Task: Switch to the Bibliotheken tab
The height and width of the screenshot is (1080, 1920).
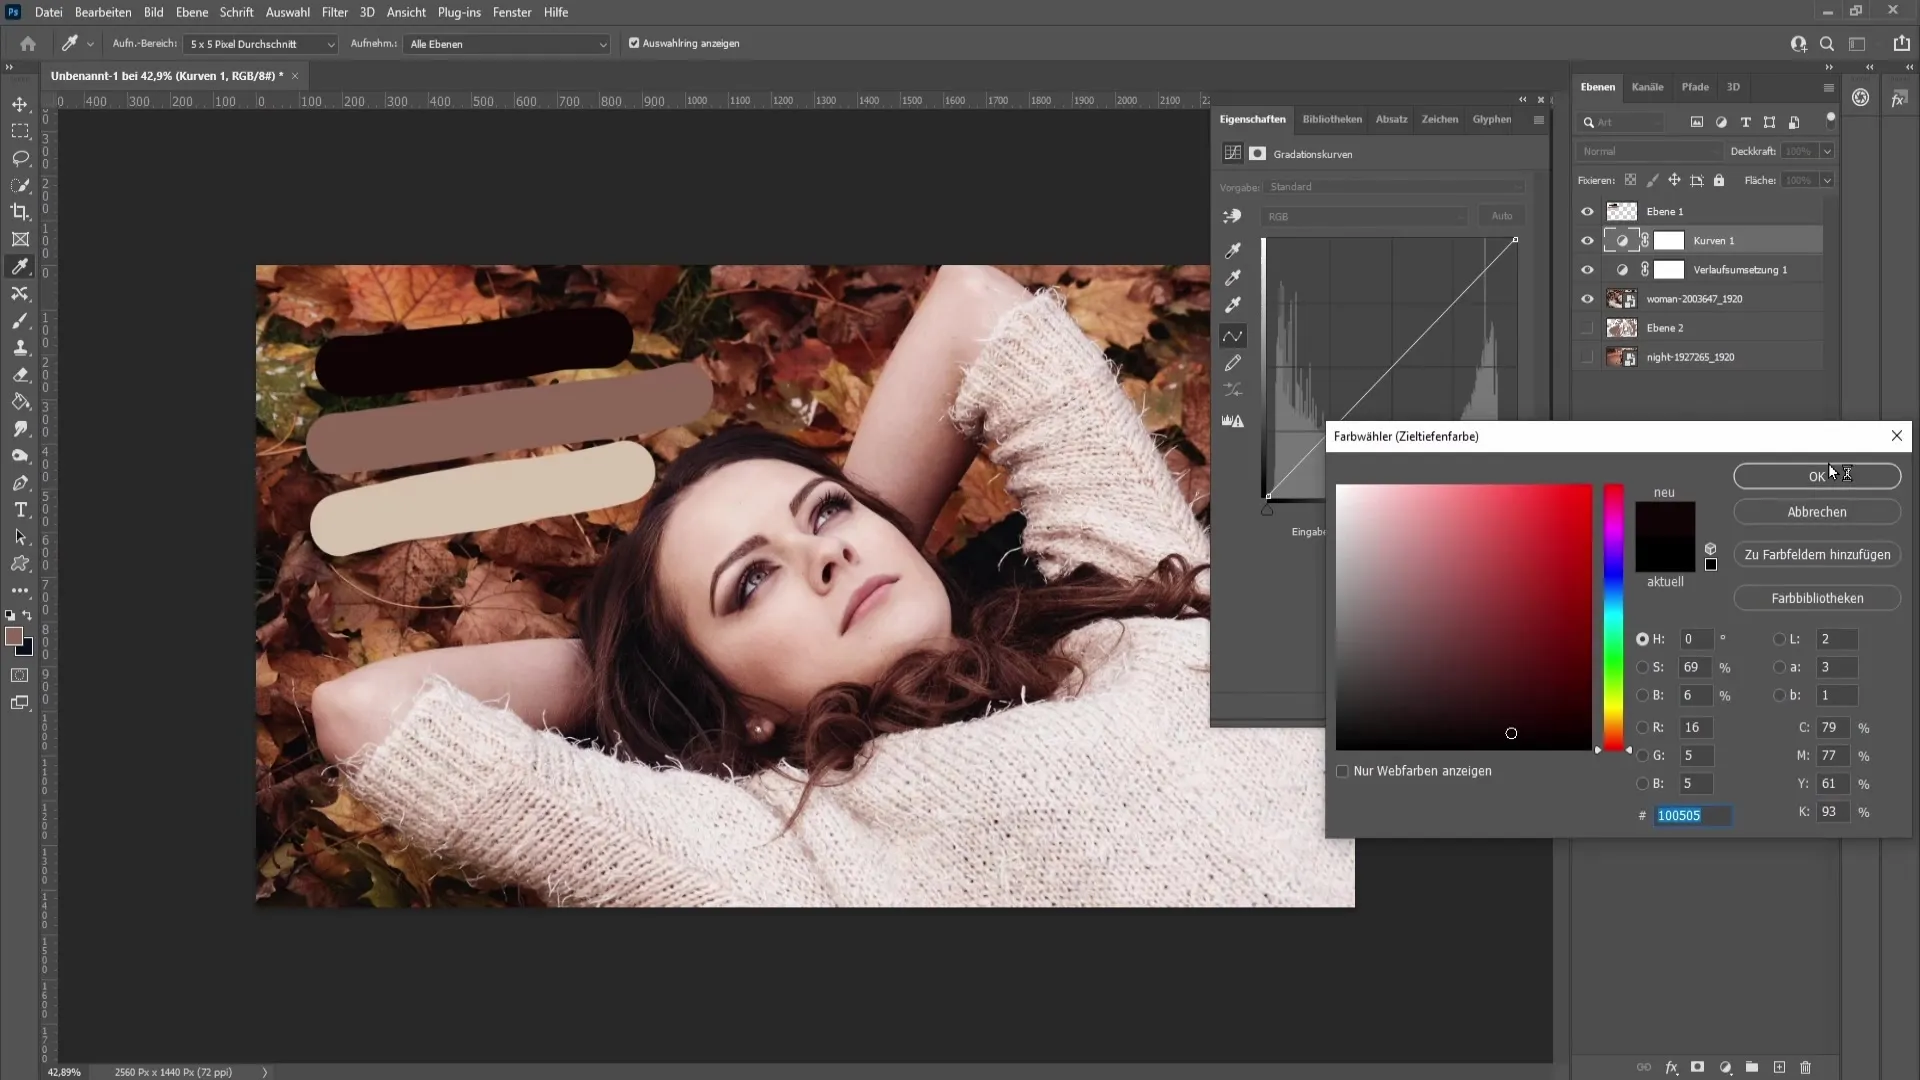Action: [x=1332, y=119]
